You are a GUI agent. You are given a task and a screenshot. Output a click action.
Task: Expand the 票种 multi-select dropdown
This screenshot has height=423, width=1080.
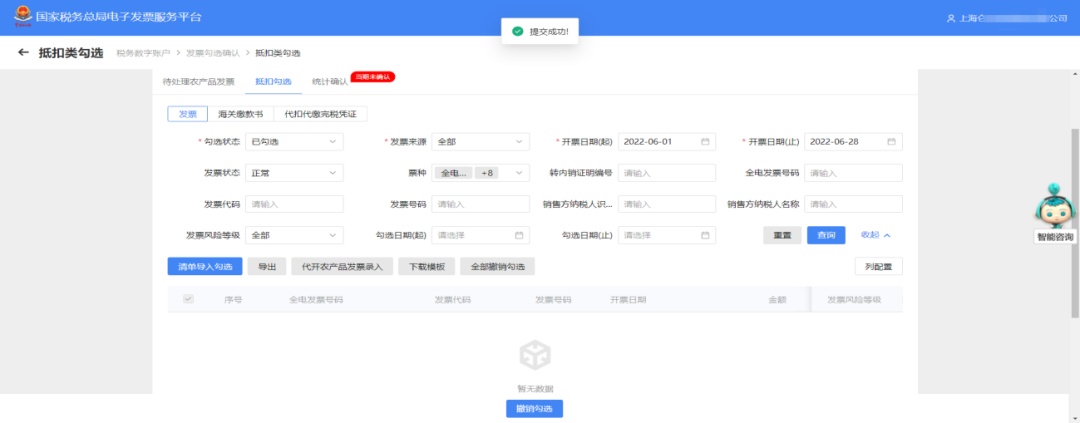[x=480, y=173]
